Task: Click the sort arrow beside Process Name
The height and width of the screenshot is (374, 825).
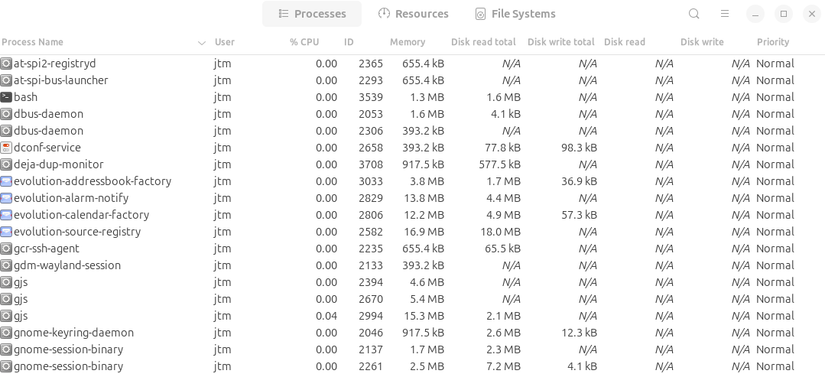Action: [x=202, y=43]
